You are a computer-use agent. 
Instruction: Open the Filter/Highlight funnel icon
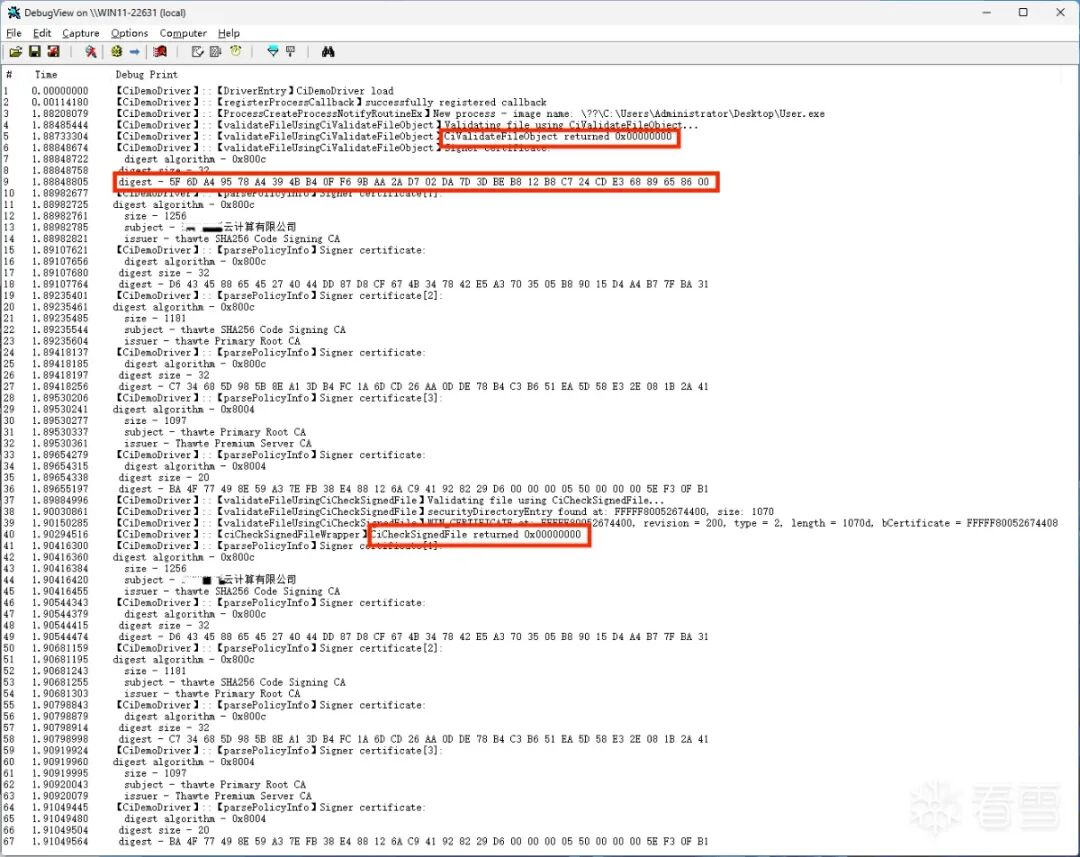(273, 52)
